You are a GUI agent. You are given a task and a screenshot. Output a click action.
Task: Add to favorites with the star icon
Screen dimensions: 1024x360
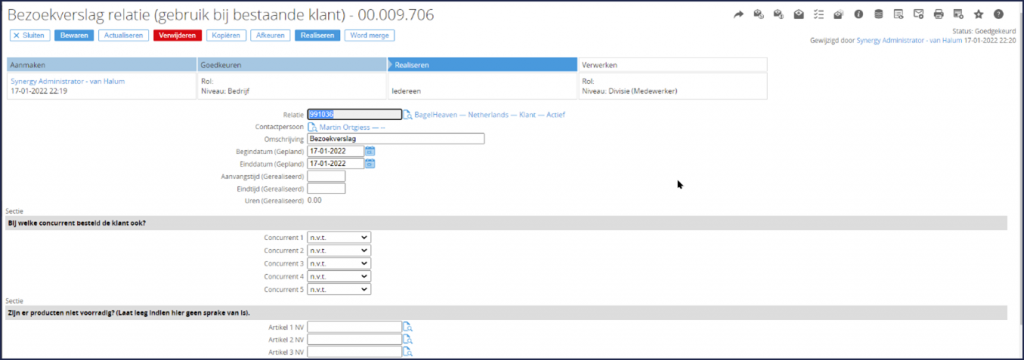978,14
